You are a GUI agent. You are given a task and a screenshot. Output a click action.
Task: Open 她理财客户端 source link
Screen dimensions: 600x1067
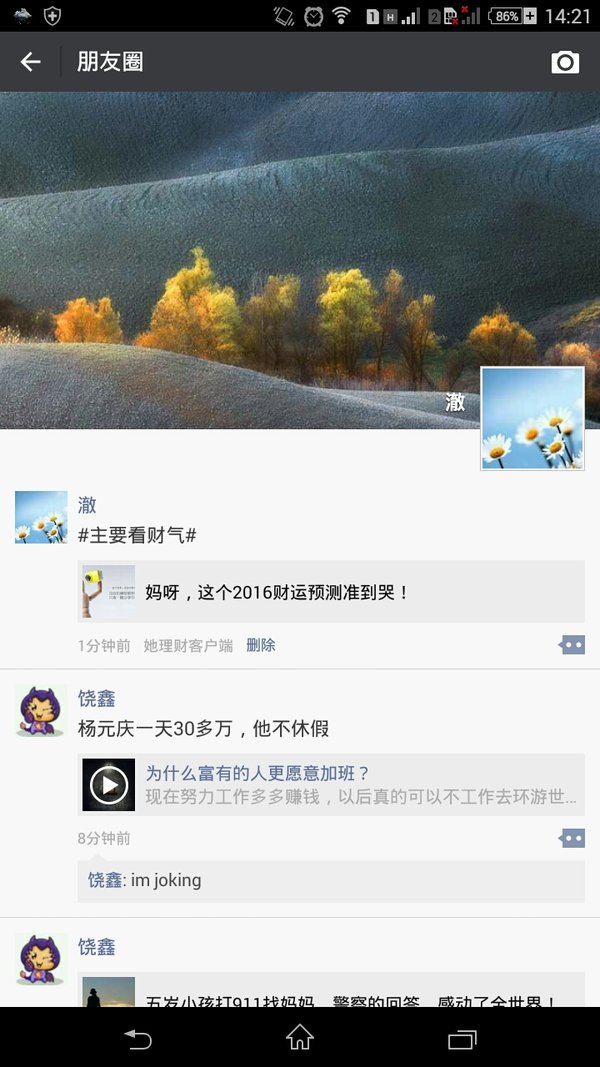188,646
